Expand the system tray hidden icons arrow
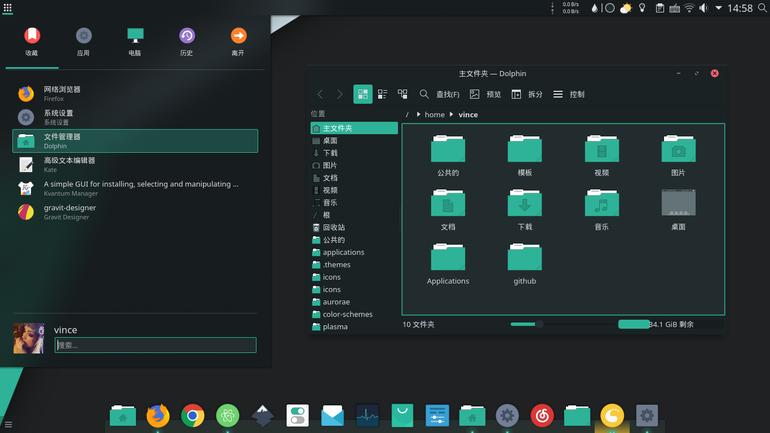Image resolution: width=770 pixels, height=433 pixels. click(718, 8)
